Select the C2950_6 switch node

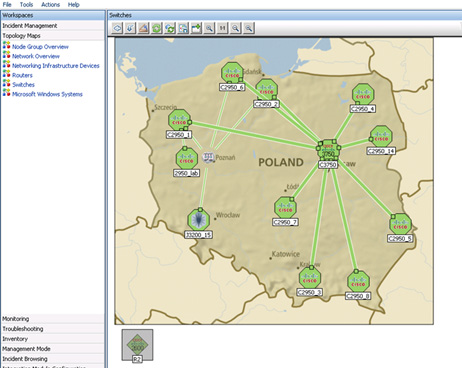tap(232, 73)
